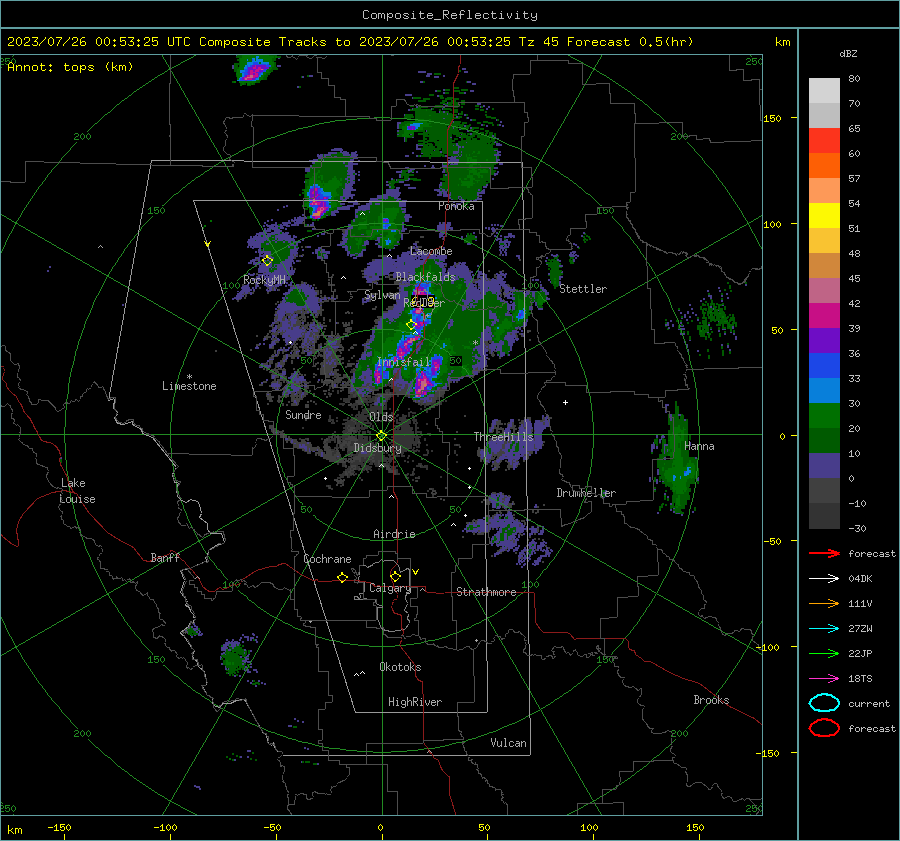Select the magenta 18TS track arrow
The width and height of the screenshot is (900, 841).
point(824,679)
